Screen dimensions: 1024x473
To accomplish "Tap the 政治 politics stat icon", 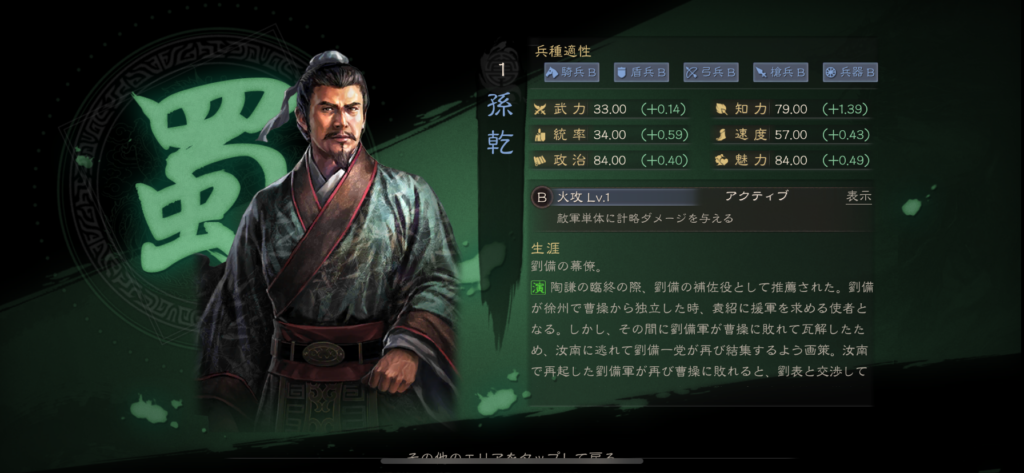I will point(540,160).
